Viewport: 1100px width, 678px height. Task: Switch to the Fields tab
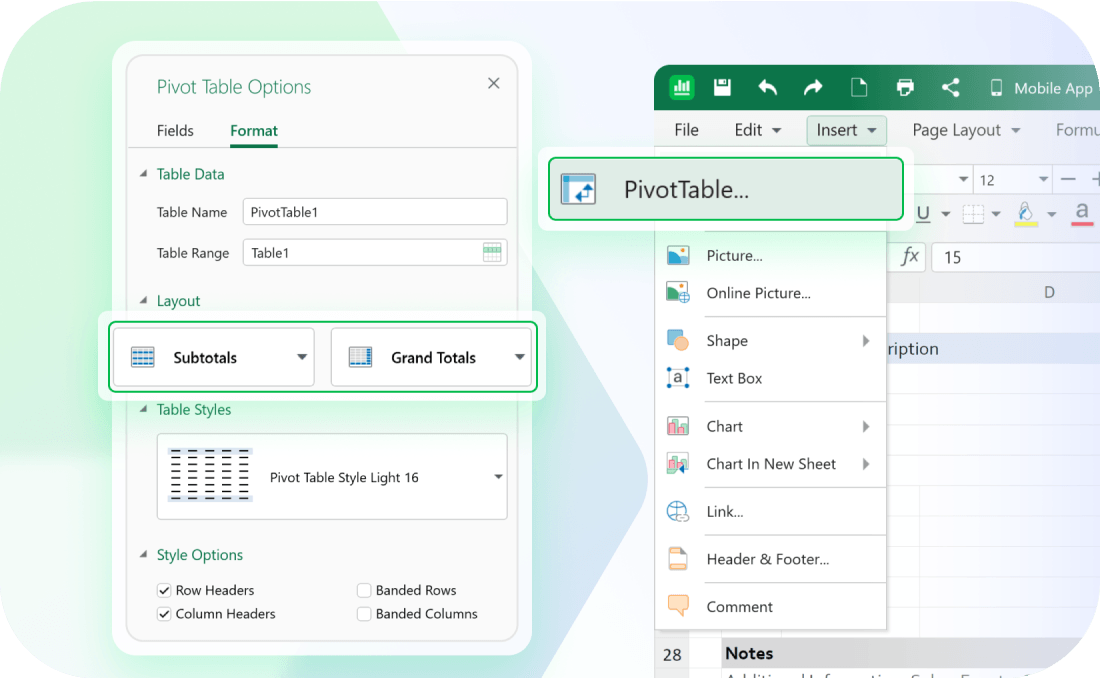(175, 131)
